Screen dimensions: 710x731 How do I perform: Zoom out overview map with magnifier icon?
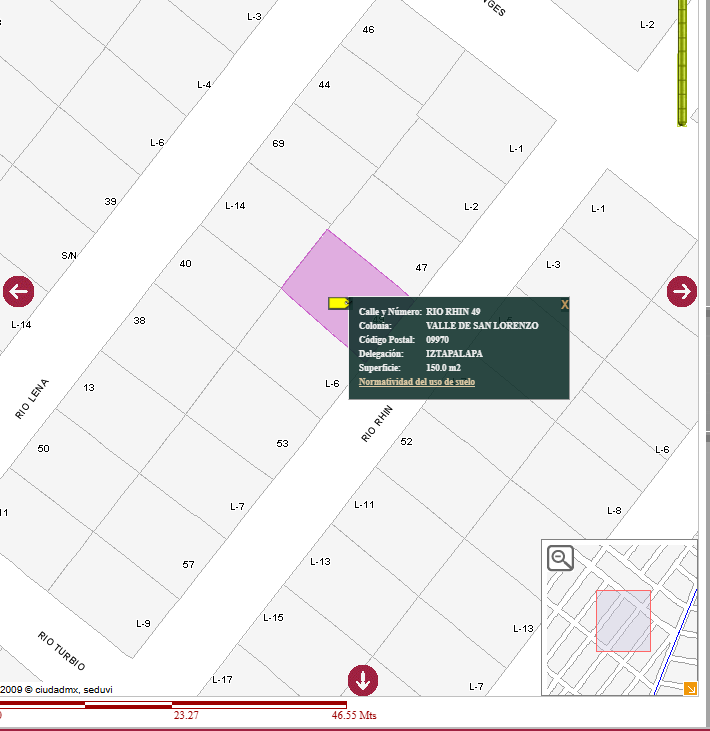coord(560,558)
